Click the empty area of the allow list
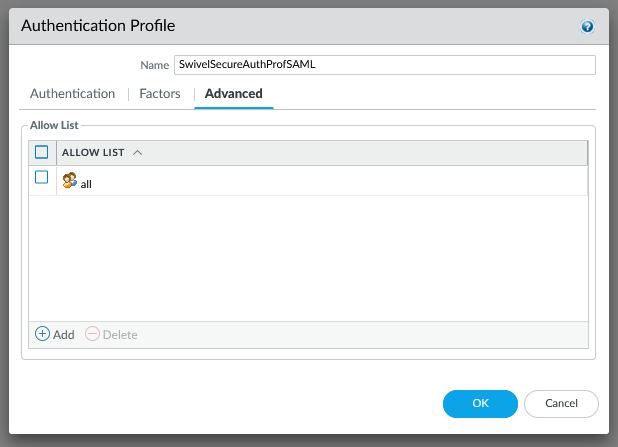 (307, 260)
